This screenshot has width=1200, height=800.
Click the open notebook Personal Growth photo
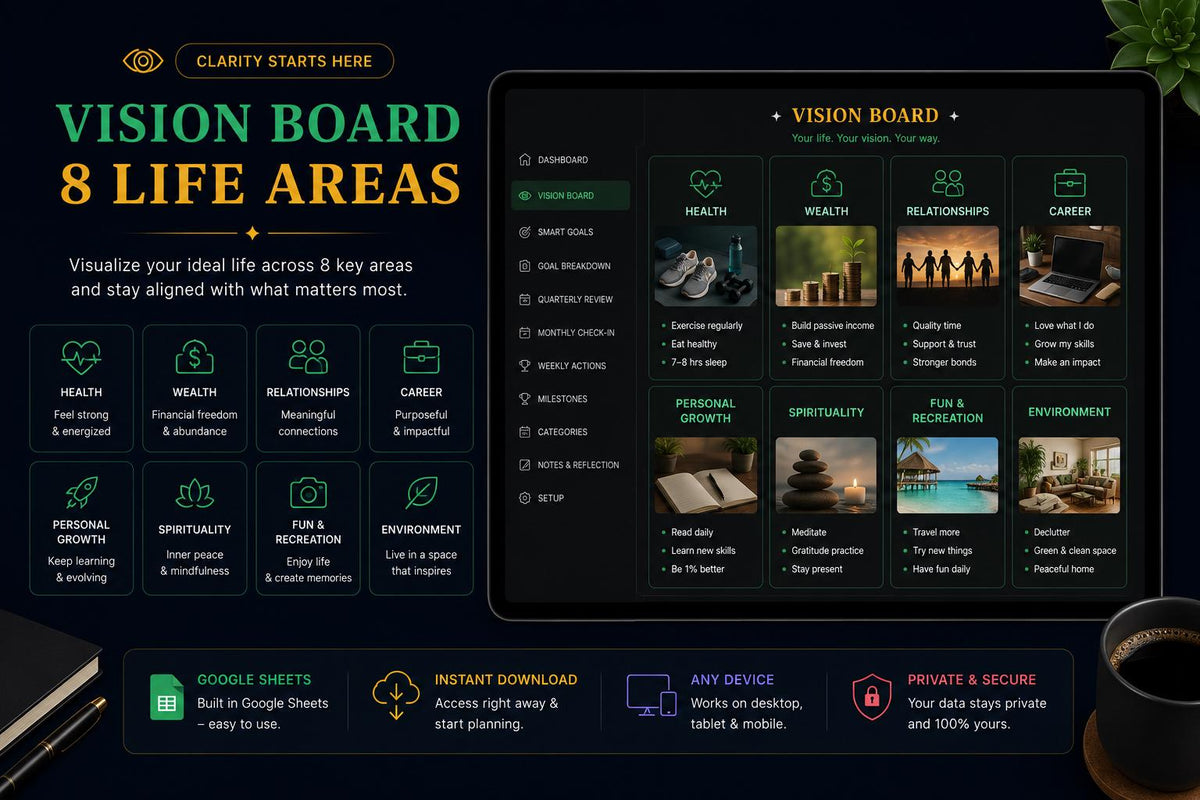click(x=706, y=475)
